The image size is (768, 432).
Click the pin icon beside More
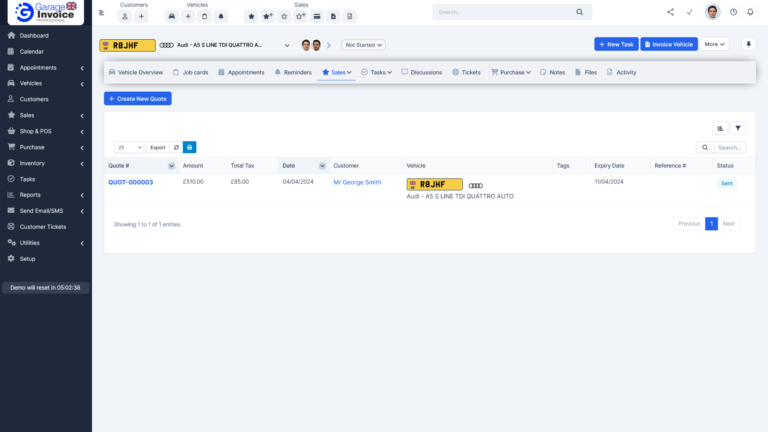tap(748, 45)
